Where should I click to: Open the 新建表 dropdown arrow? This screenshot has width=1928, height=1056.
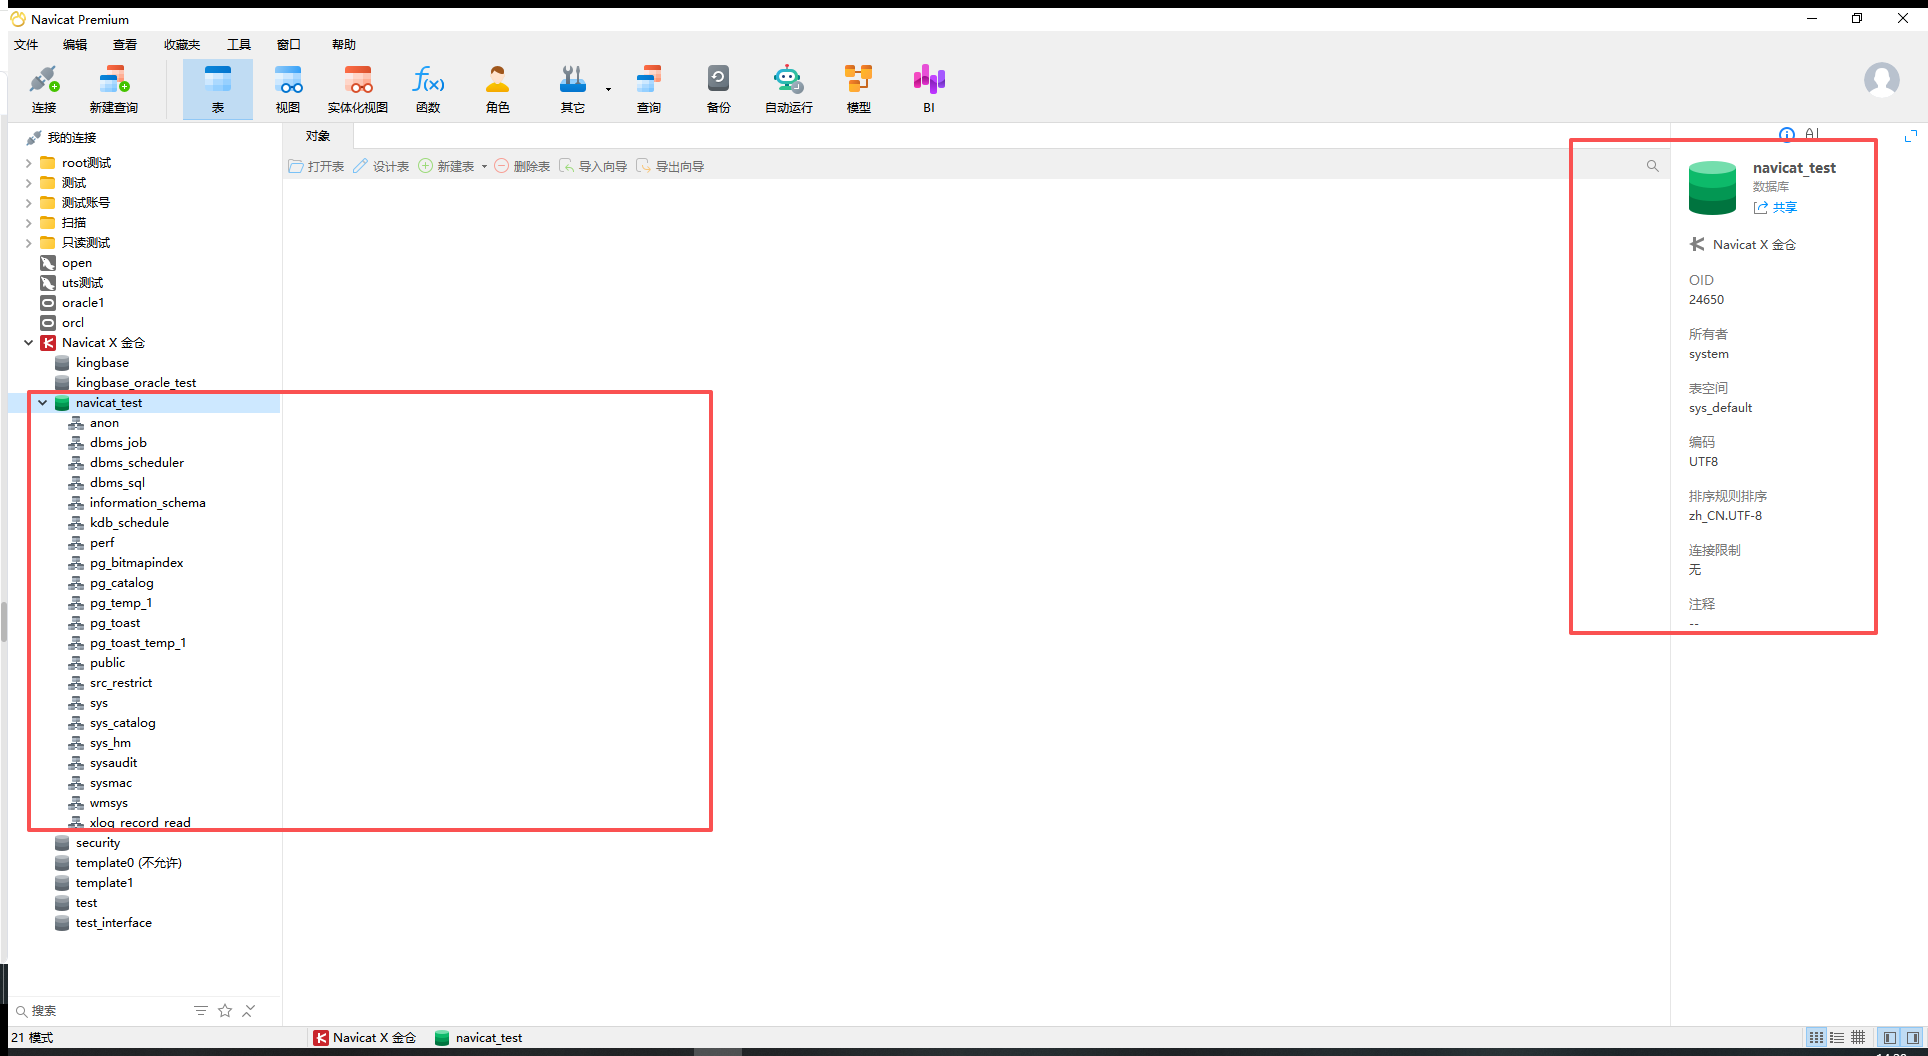tap(484, 167)
